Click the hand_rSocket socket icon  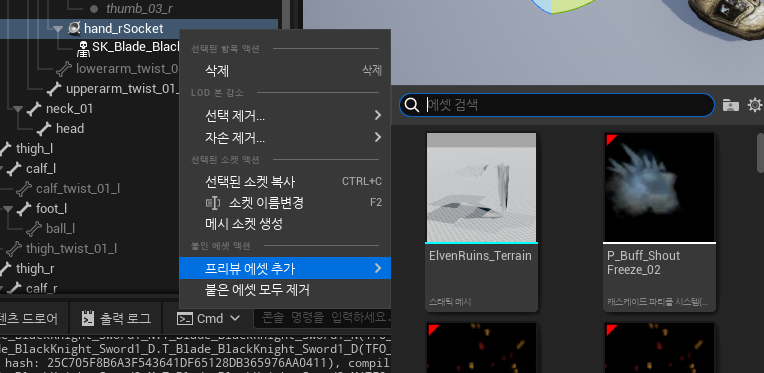[74, 29]
